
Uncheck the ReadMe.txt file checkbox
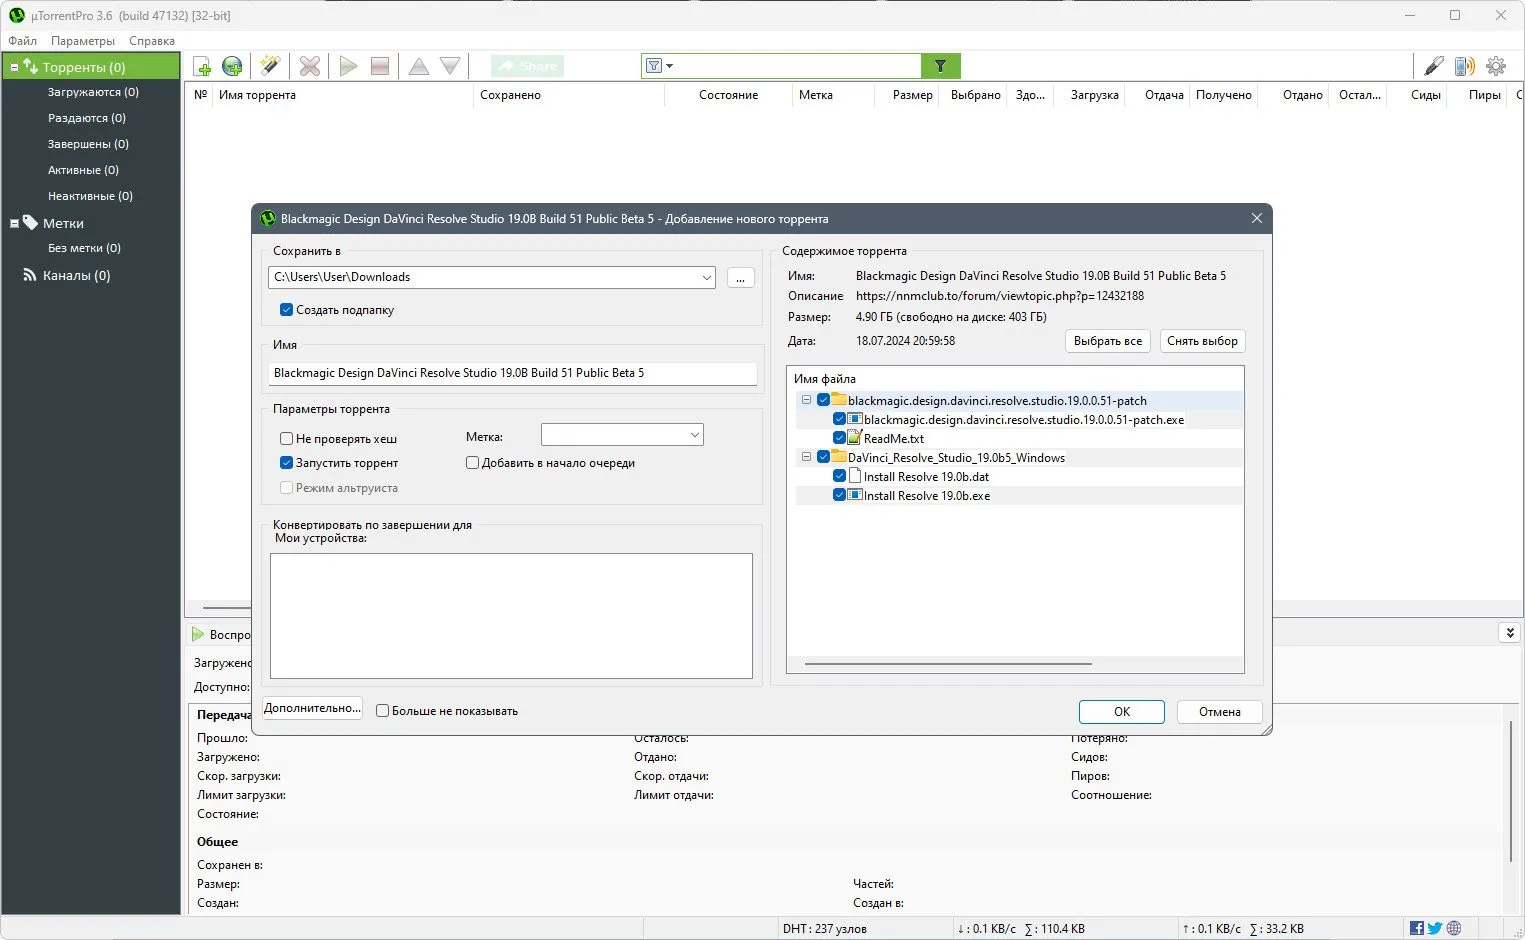[839, 438]
